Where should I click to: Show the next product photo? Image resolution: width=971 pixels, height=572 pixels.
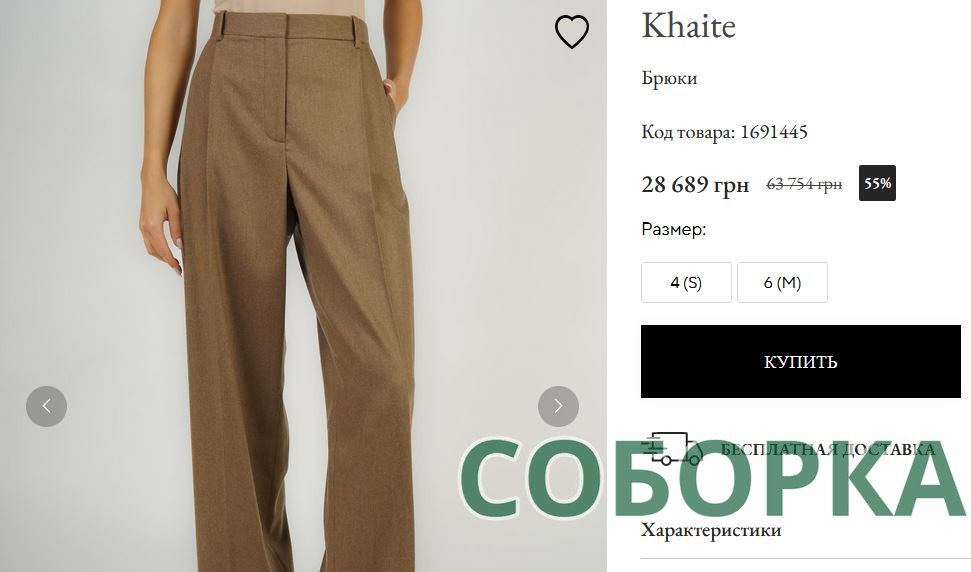[x=558, y=406]
